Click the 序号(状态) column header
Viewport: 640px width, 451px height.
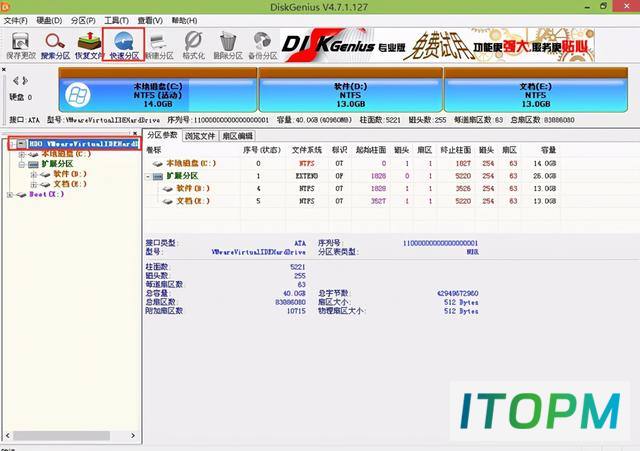262,150
